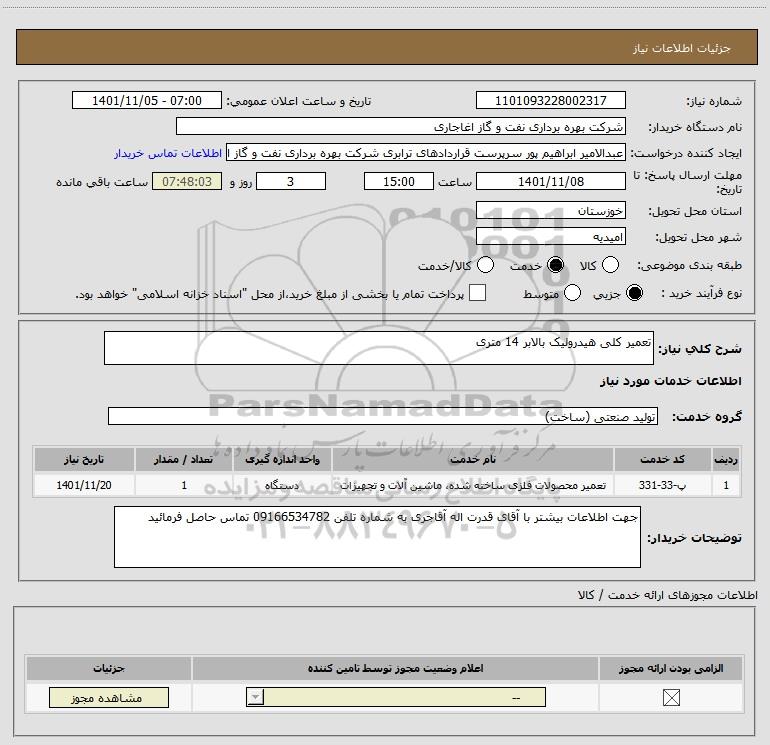Click the اعلام وضعیت مجوز توسط تامین کننده header
The height and width of the screenshot is (745, 770).
[395, 668]
